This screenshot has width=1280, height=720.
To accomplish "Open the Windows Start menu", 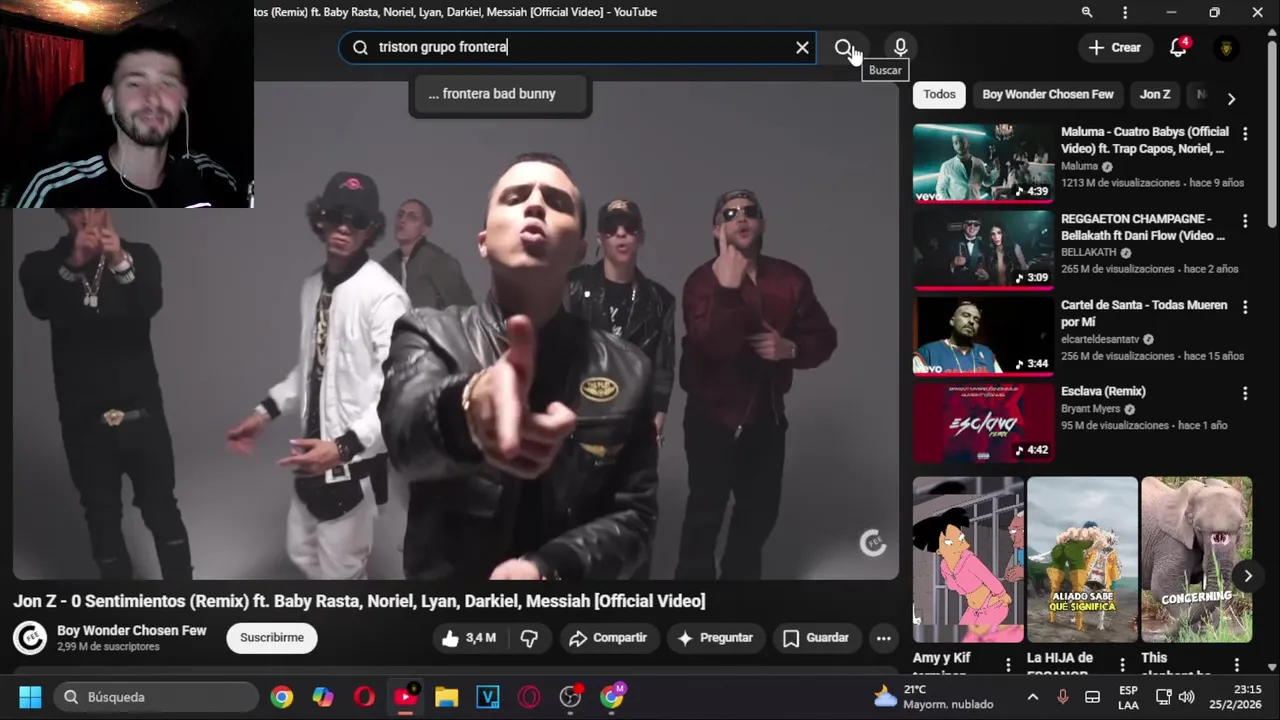I will pyautogui.click(x=30, y=697).
